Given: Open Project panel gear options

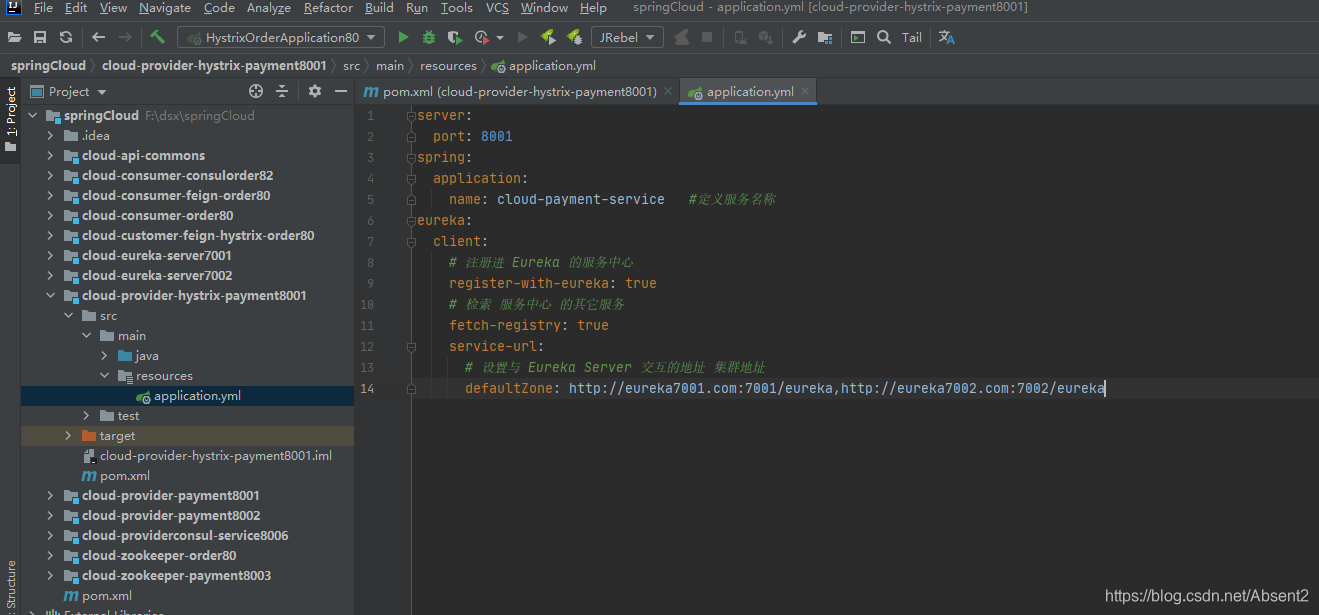Looking at the screenshot, I should tap(315, 91).
